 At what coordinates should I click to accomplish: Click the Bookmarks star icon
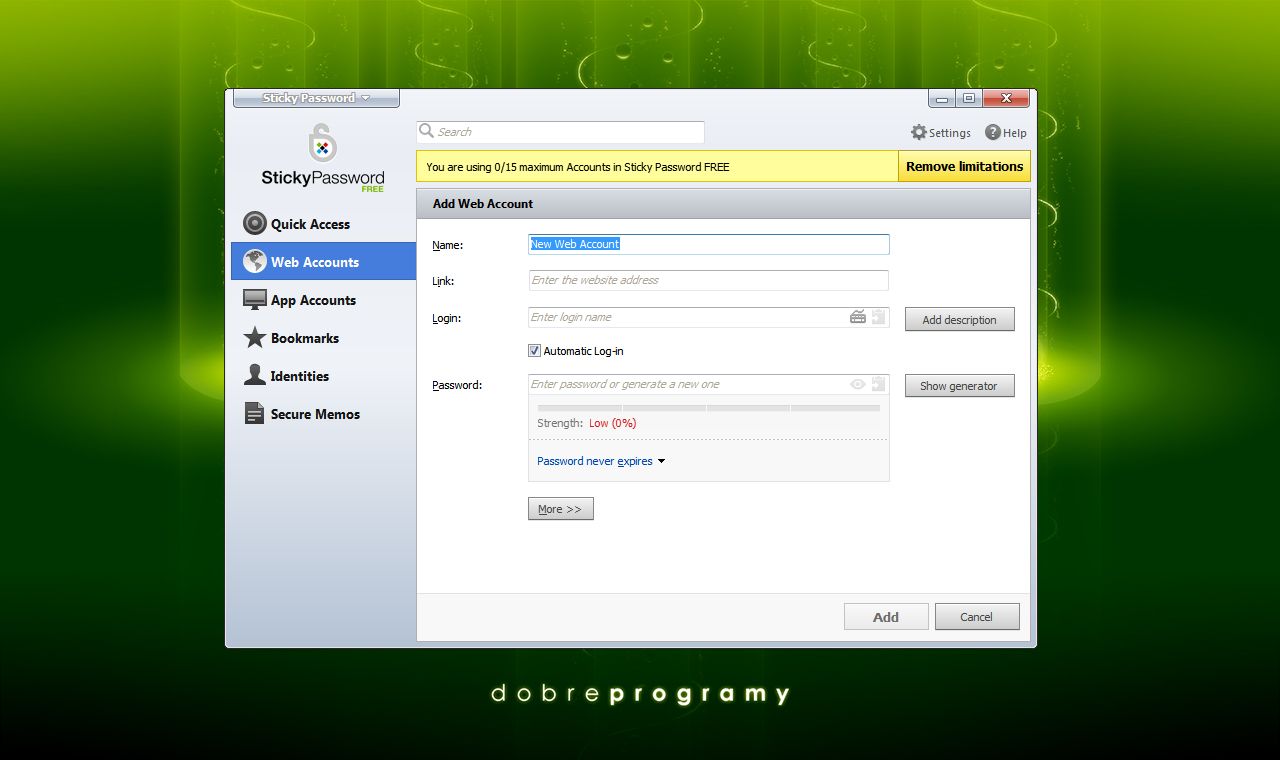[x=255, y=337]
